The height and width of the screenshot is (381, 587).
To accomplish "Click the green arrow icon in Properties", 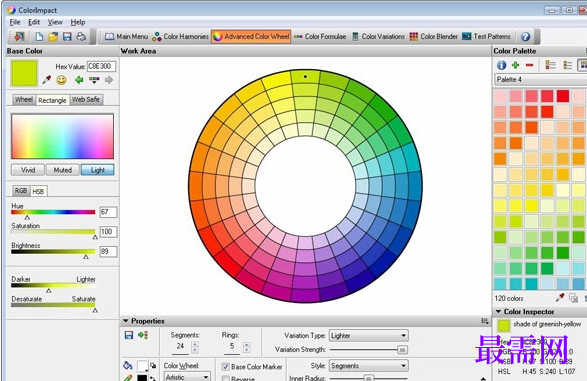I will point(143,335).
